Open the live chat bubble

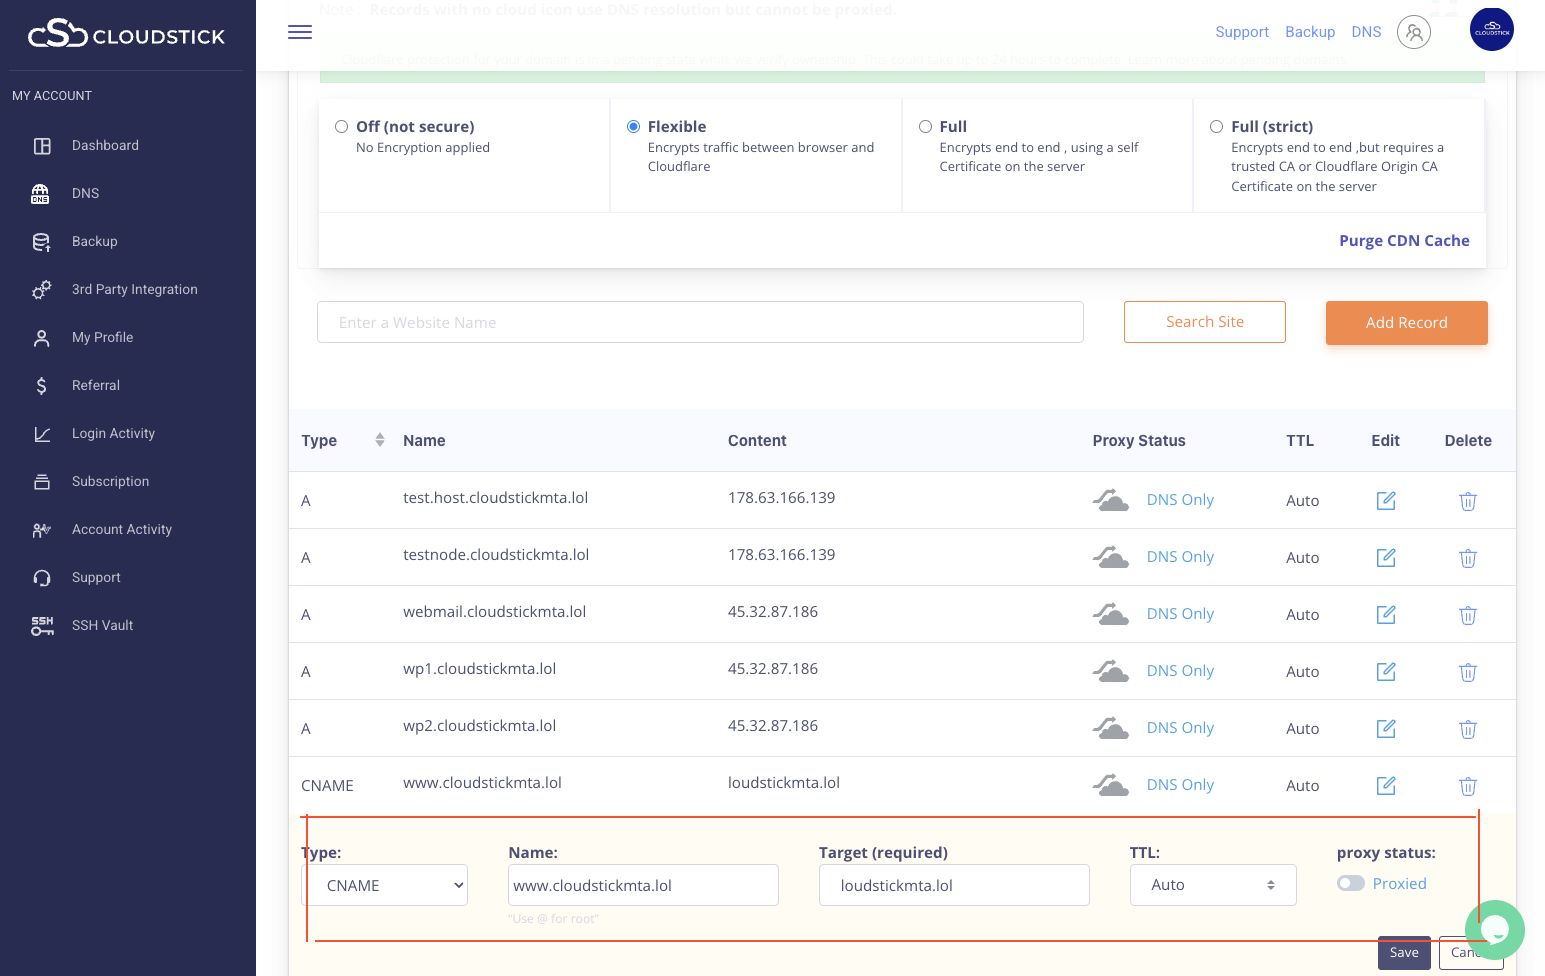click(x=1494, y=930)
